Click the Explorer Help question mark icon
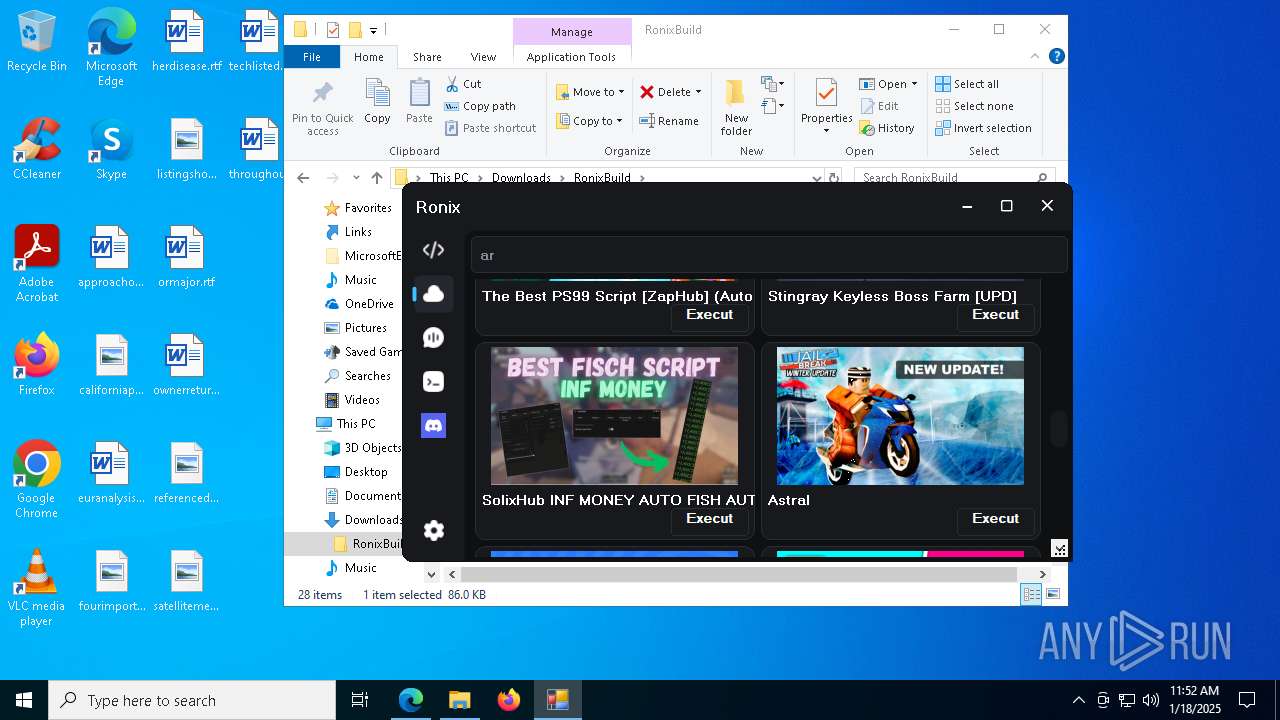This screenshot has width=1280, height=720. point(1056,57)
